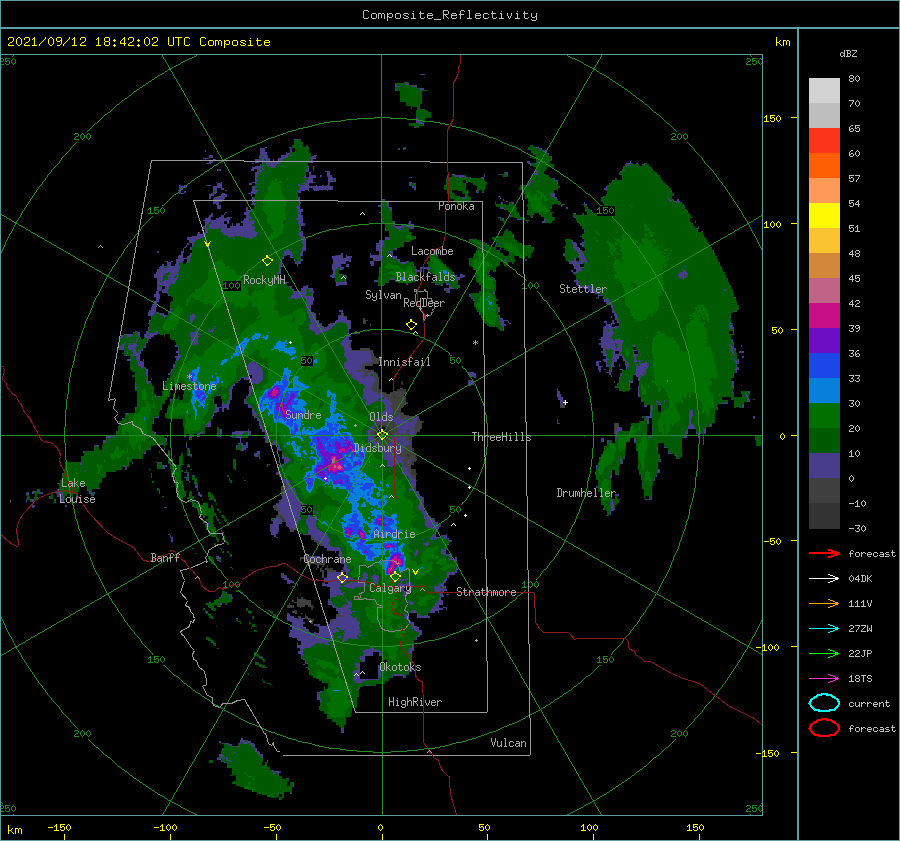Click the Olds city label
The width and height of the screenshot is (900, 841).
pos(381,417)
